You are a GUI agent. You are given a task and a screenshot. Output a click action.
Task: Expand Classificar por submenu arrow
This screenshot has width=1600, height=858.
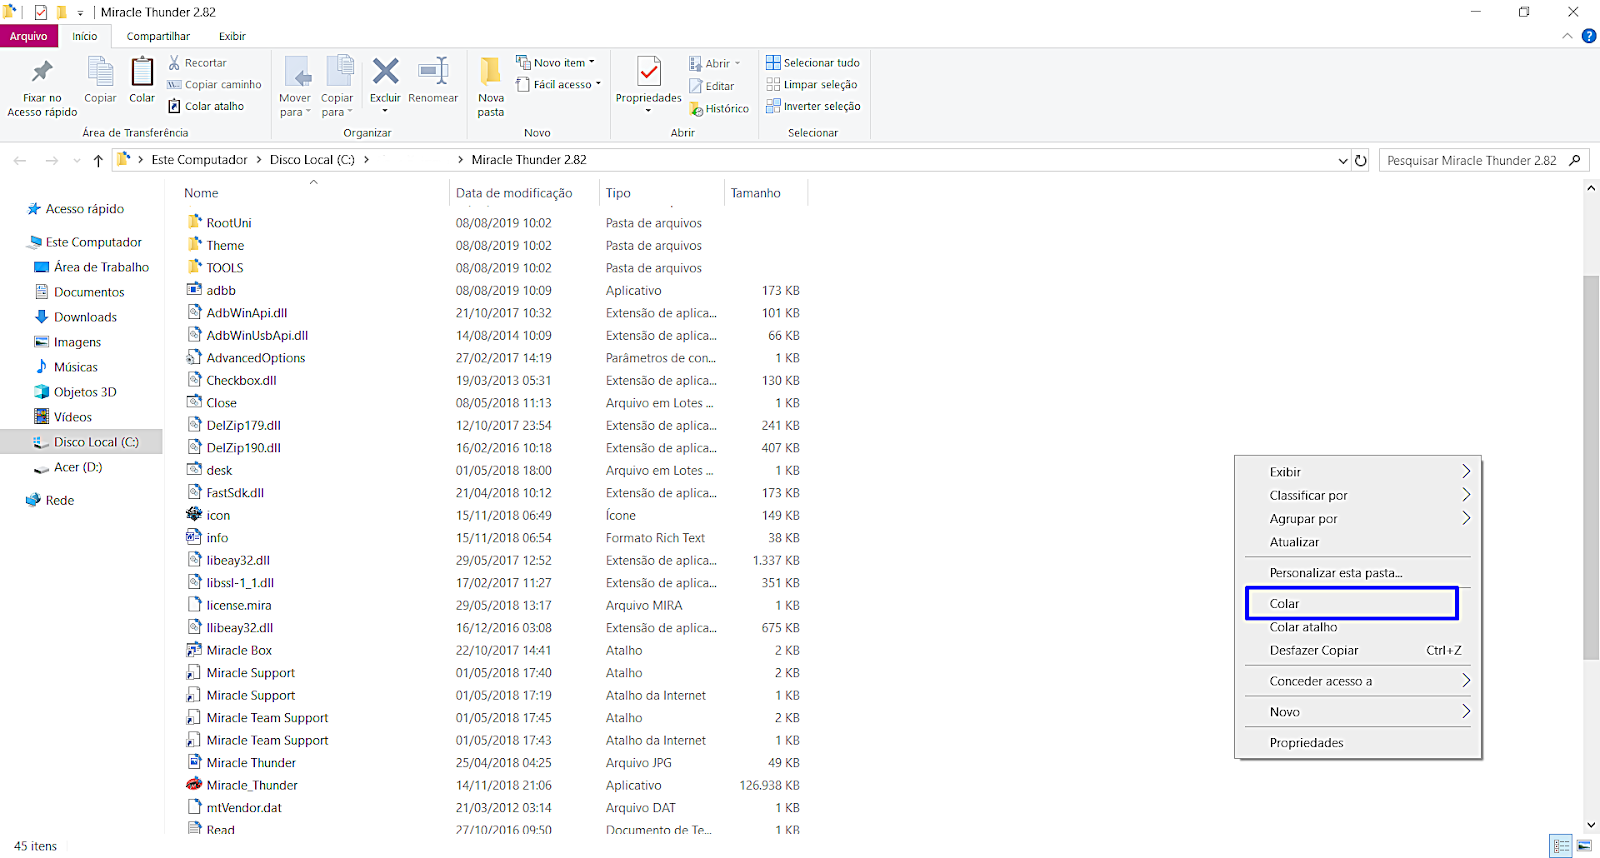point(1465,495)
